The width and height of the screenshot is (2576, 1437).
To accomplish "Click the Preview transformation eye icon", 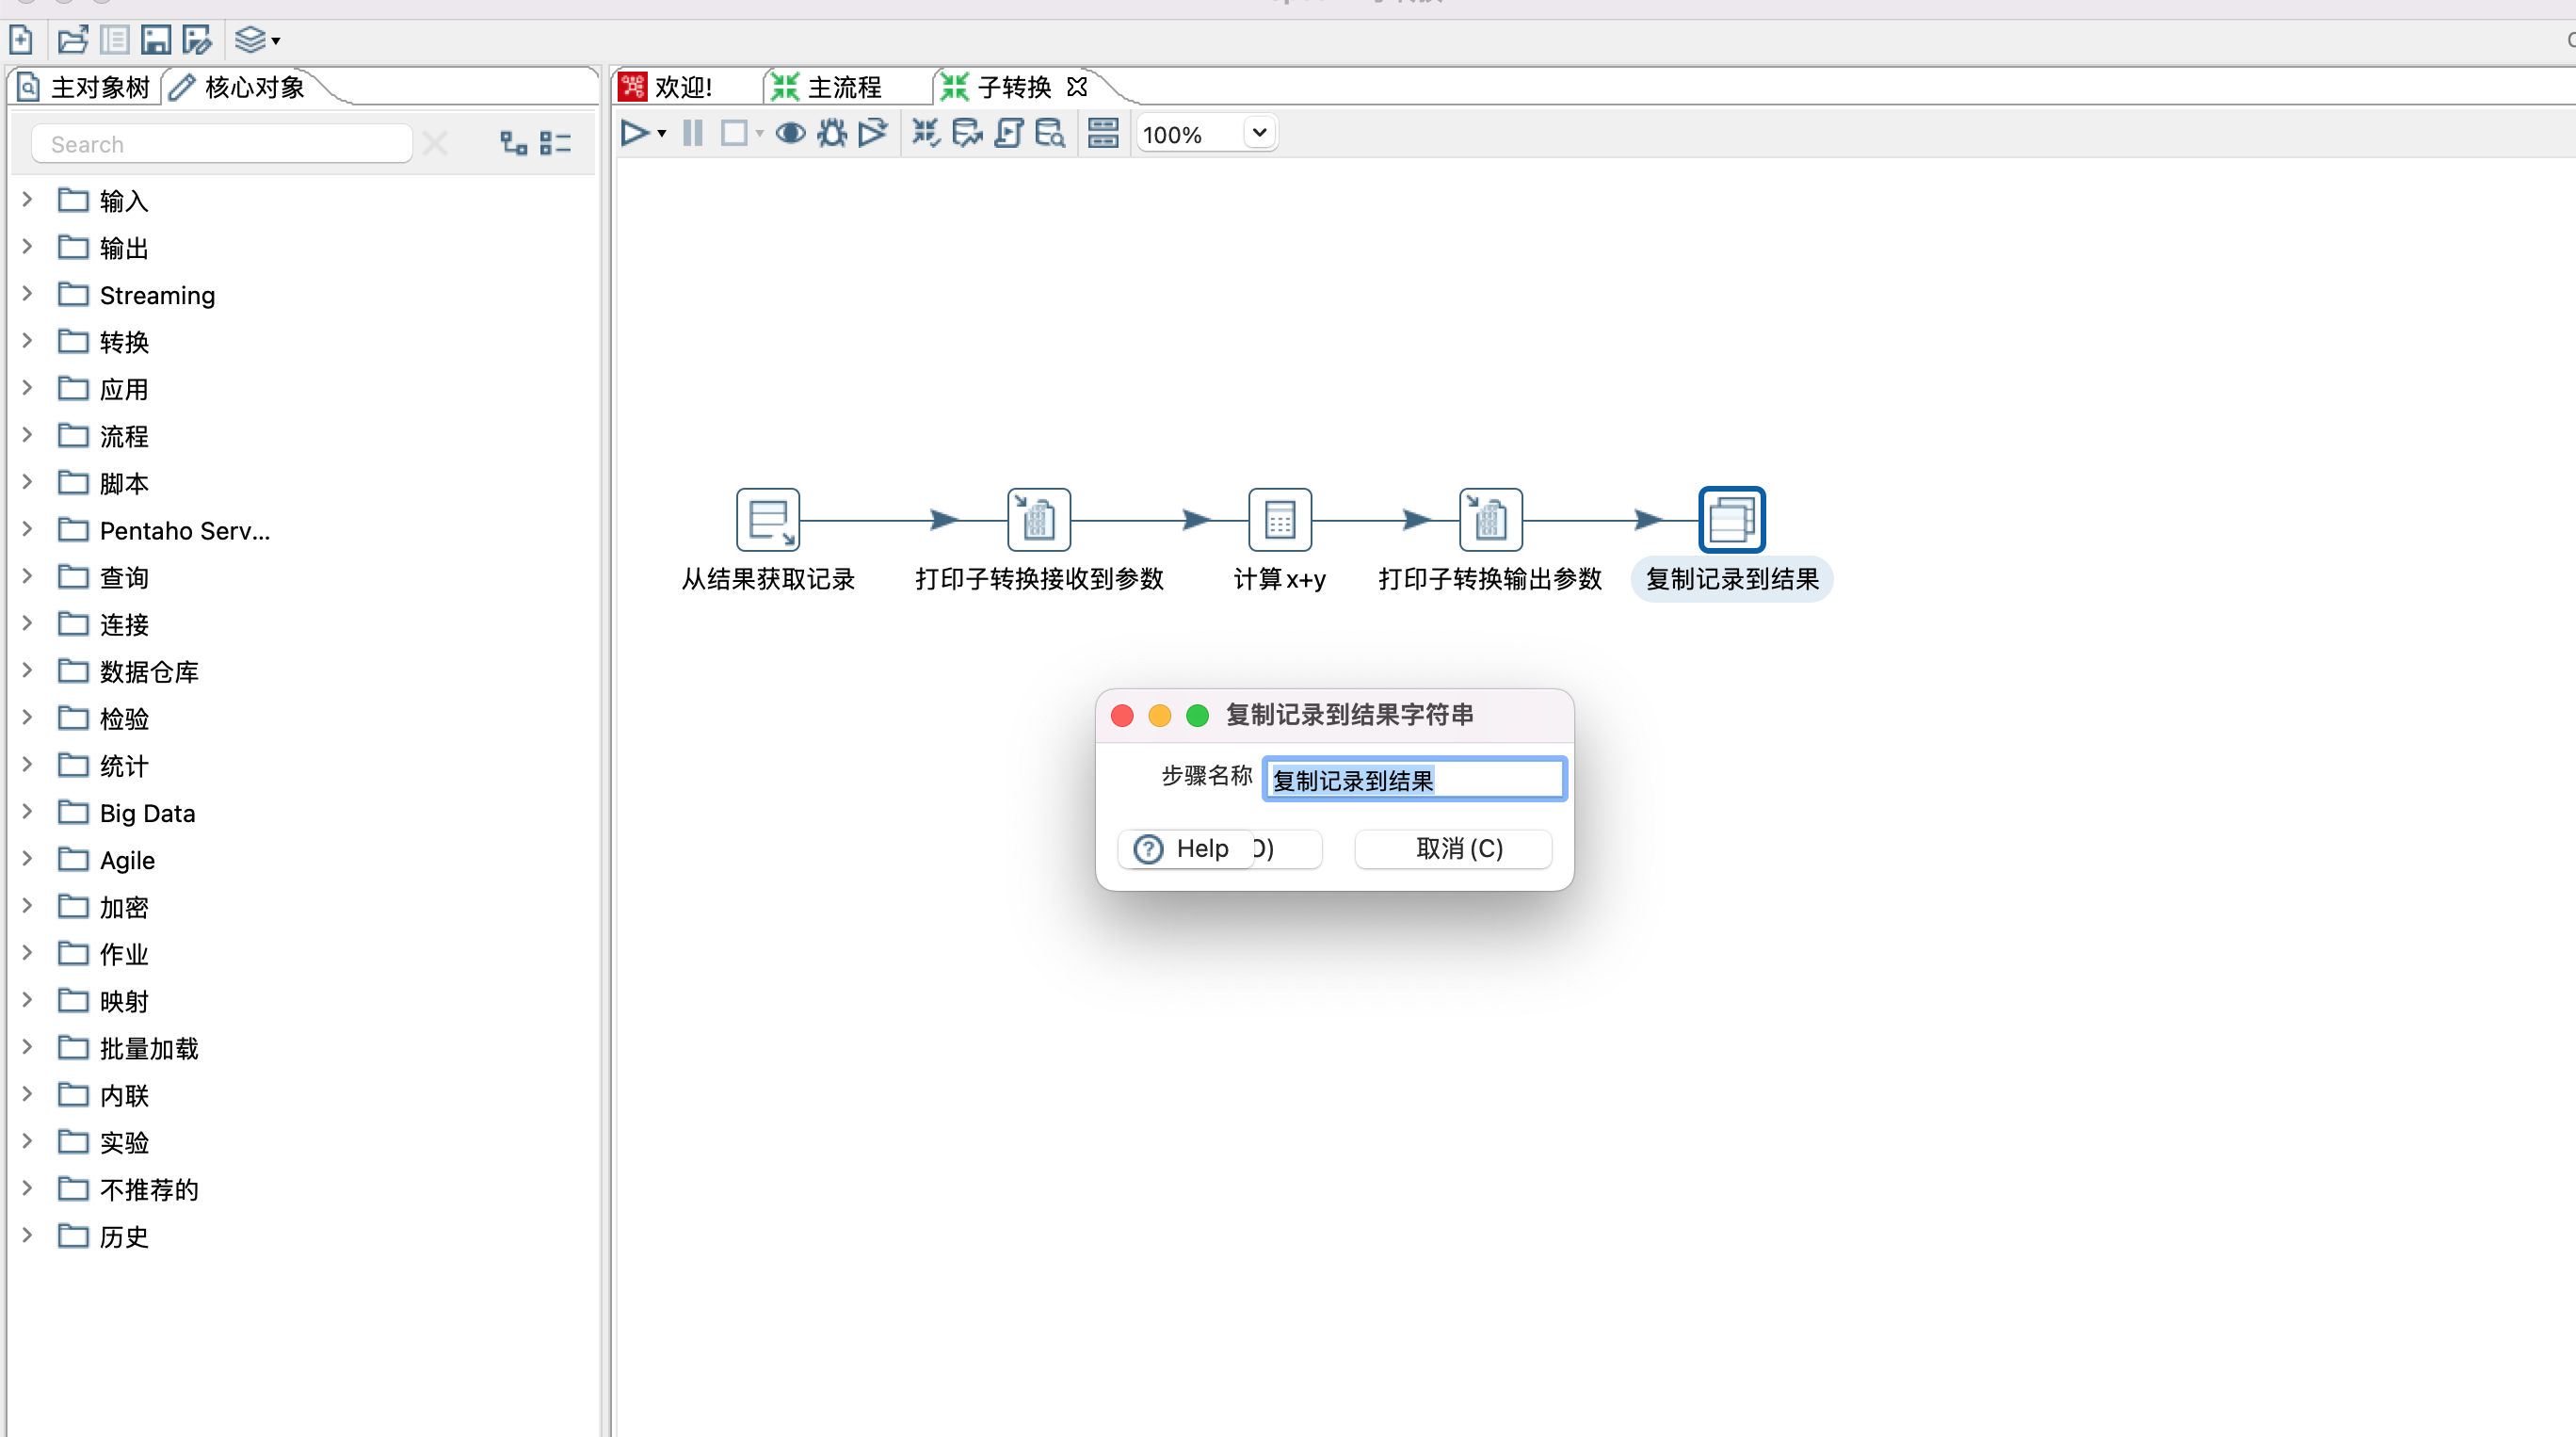I will (790, 133).
